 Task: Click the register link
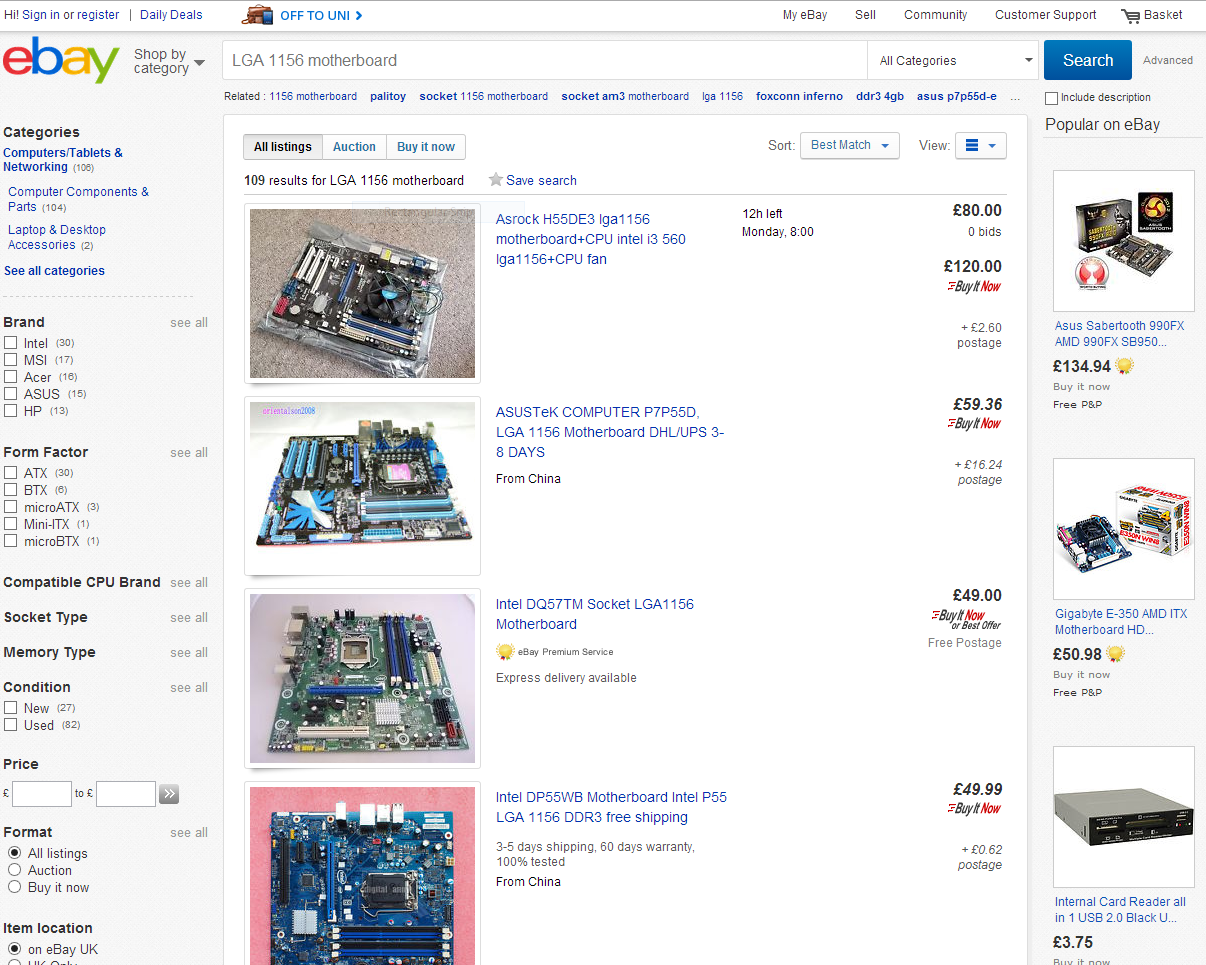coord(98,15)
